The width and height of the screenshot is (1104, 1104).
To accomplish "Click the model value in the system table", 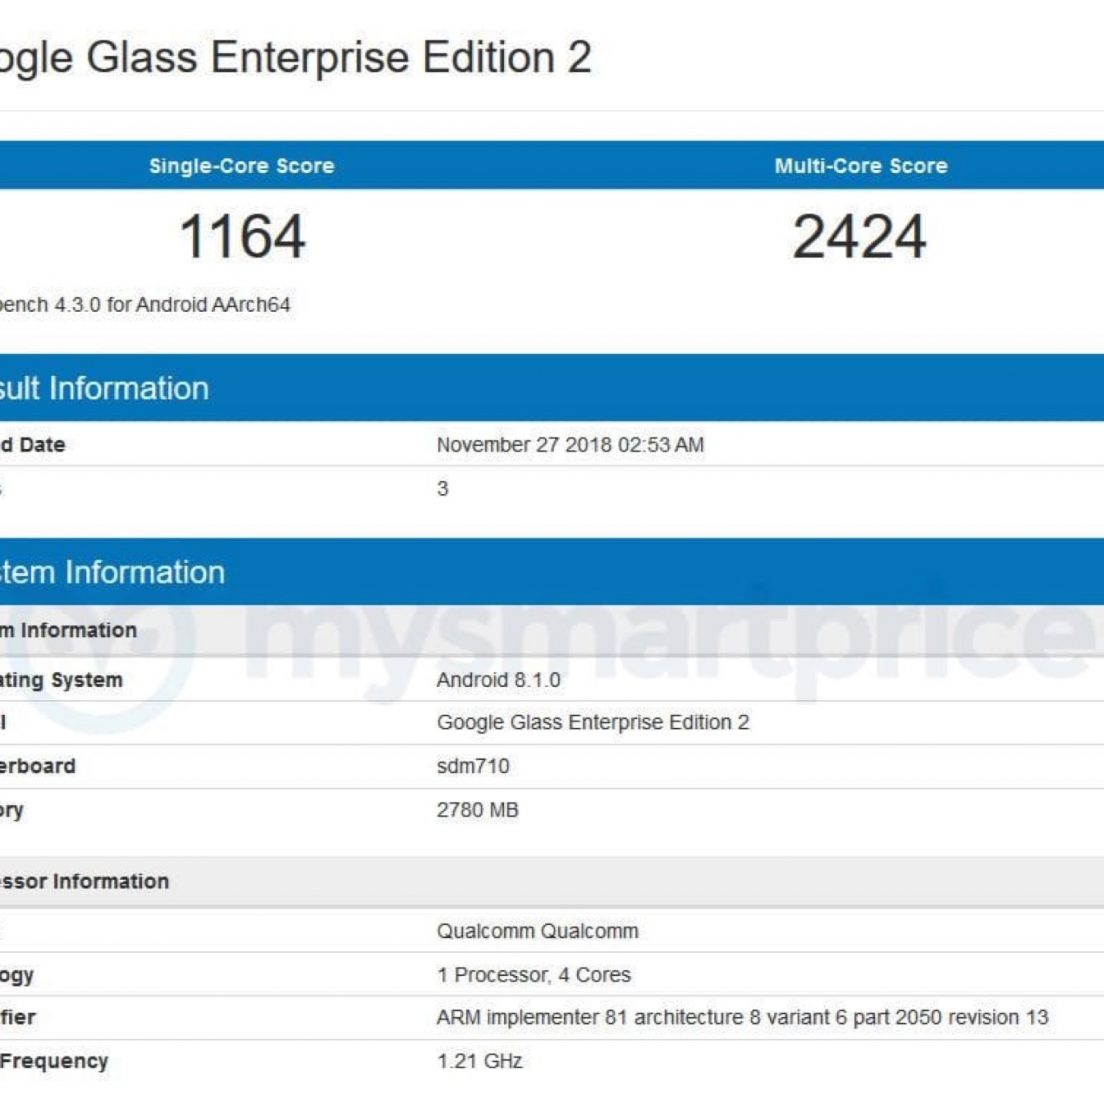I will coord(593,722).
